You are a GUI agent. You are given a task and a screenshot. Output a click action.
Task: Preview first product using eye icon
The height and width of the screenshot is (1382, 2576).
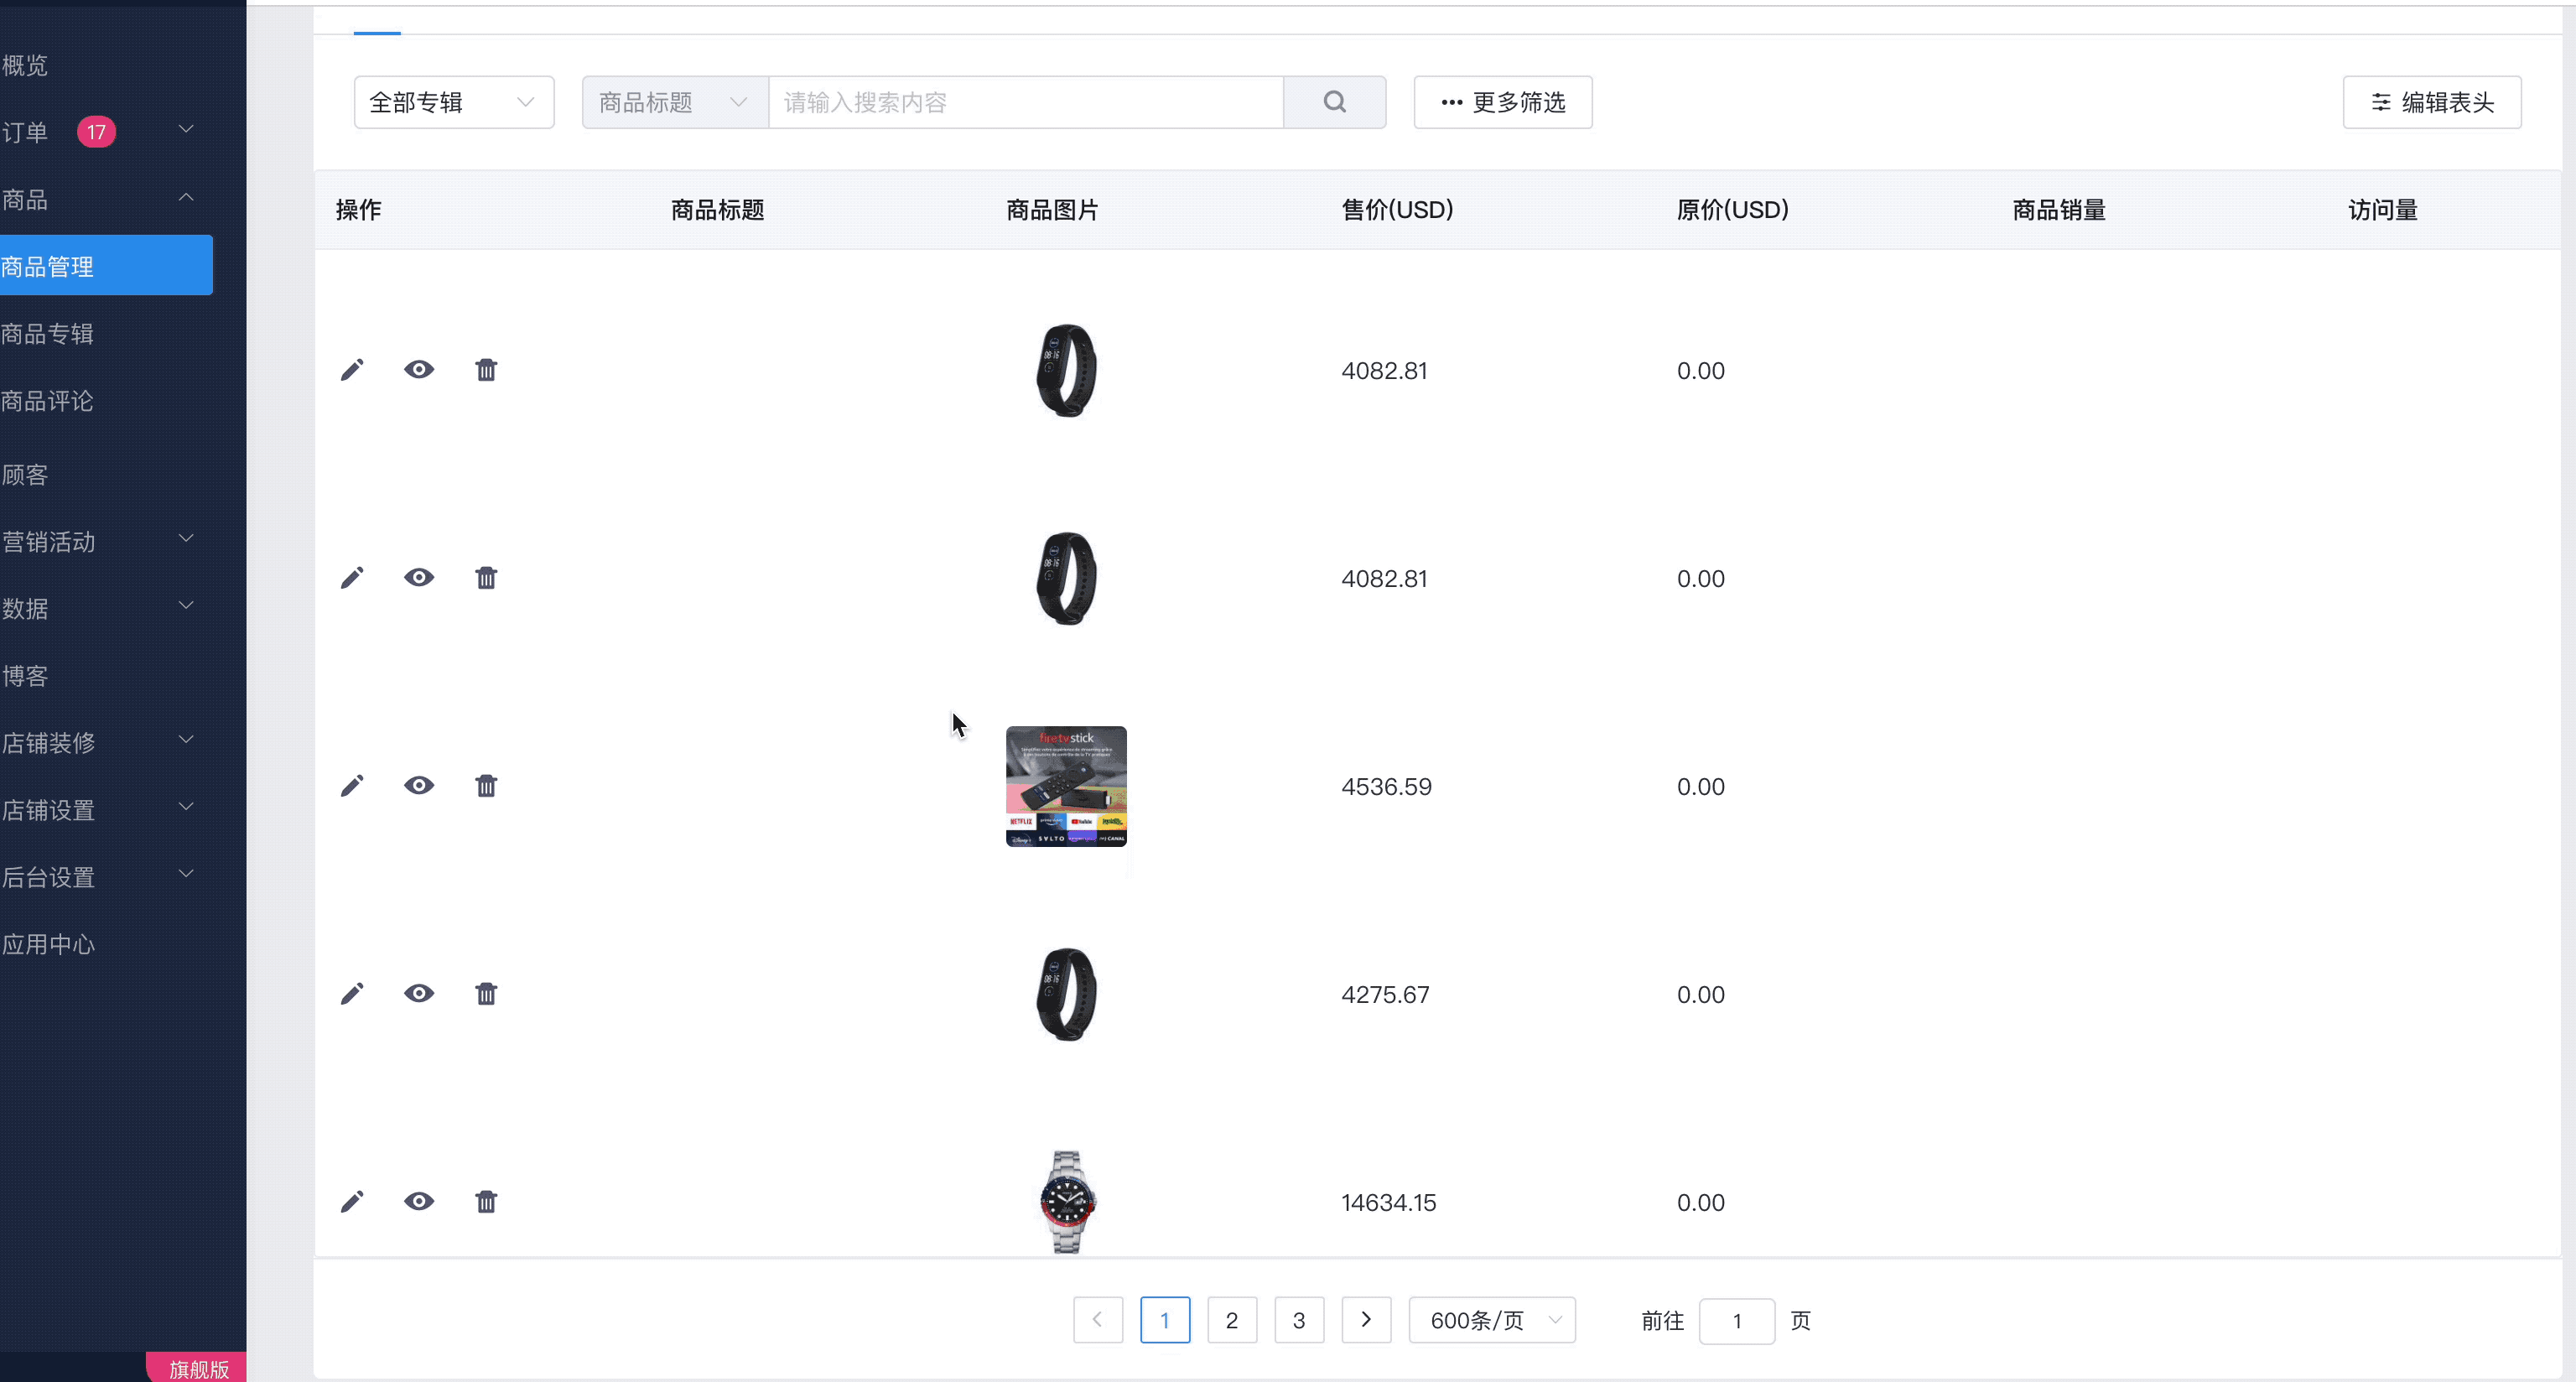(x=419, y=370)
